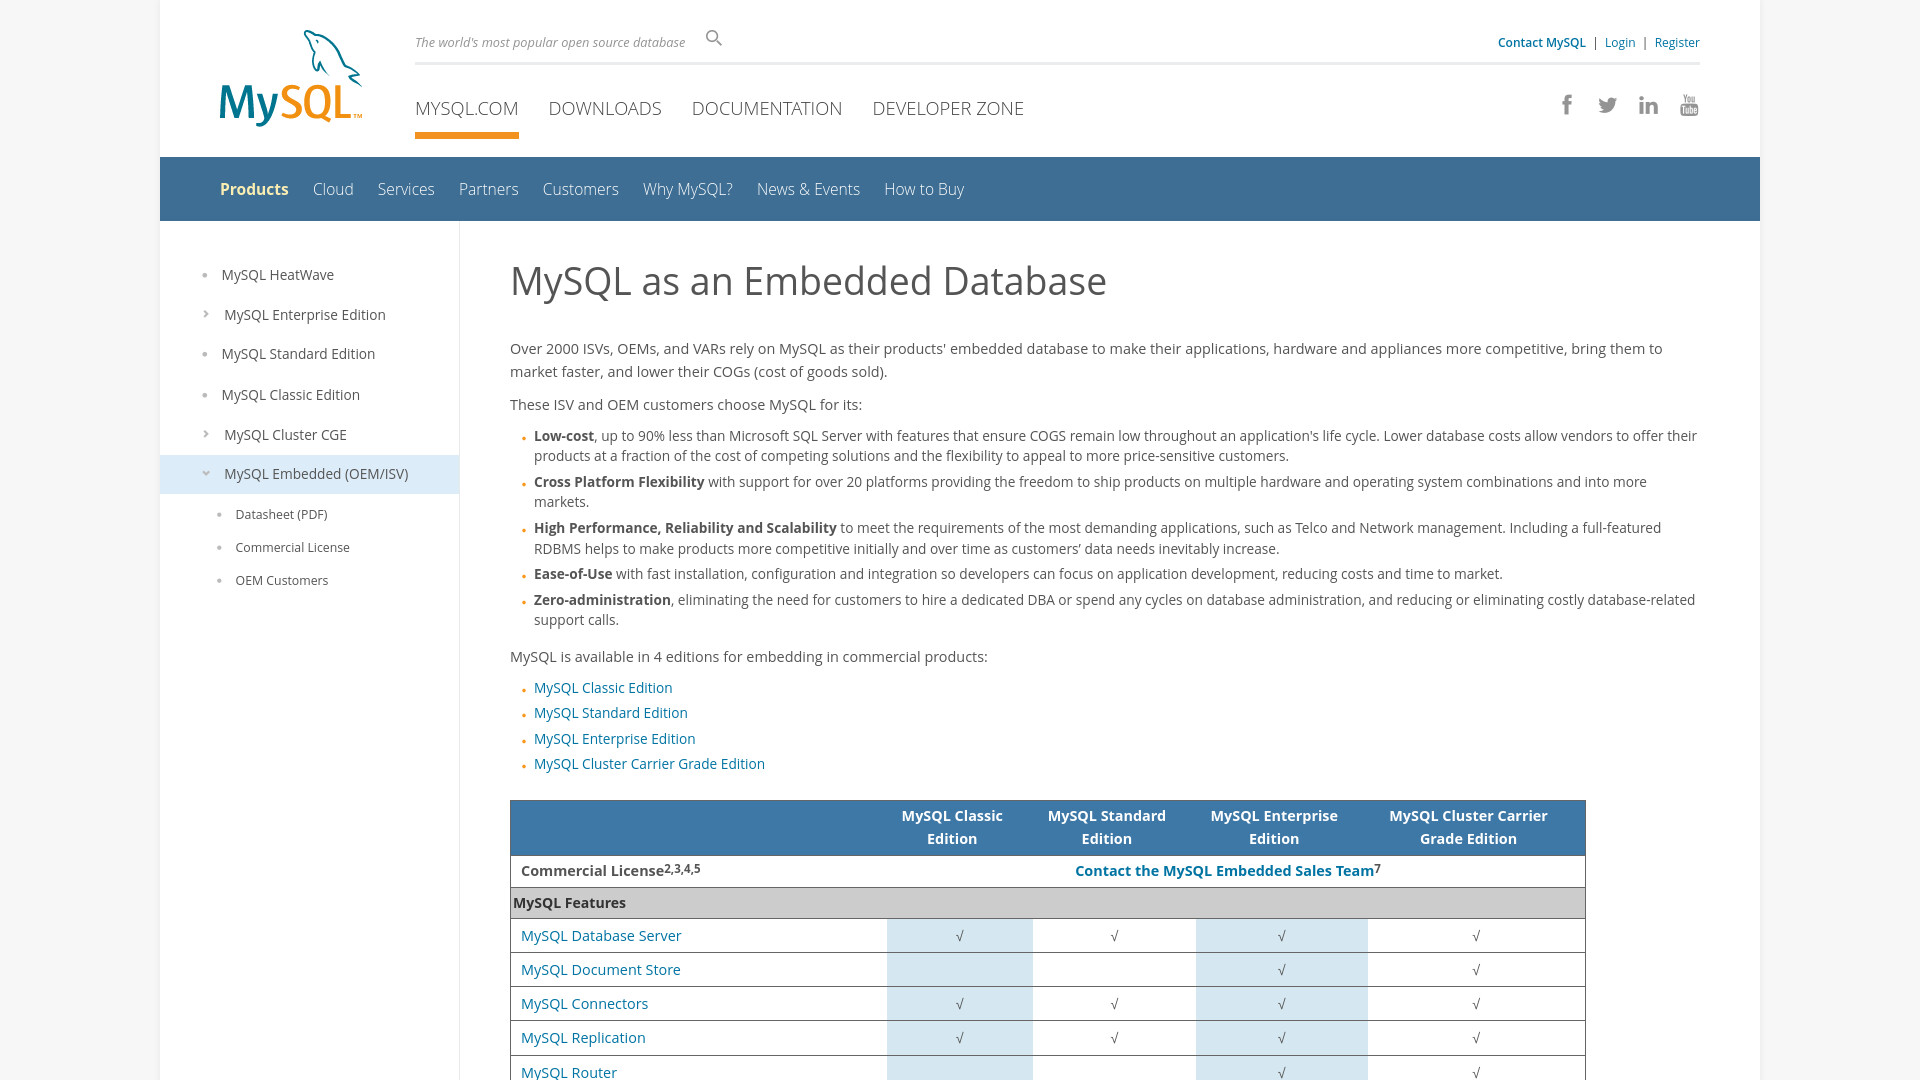Open the LinkedIn icon
Screen dimensions: 1920x1080
[1648, 105]
